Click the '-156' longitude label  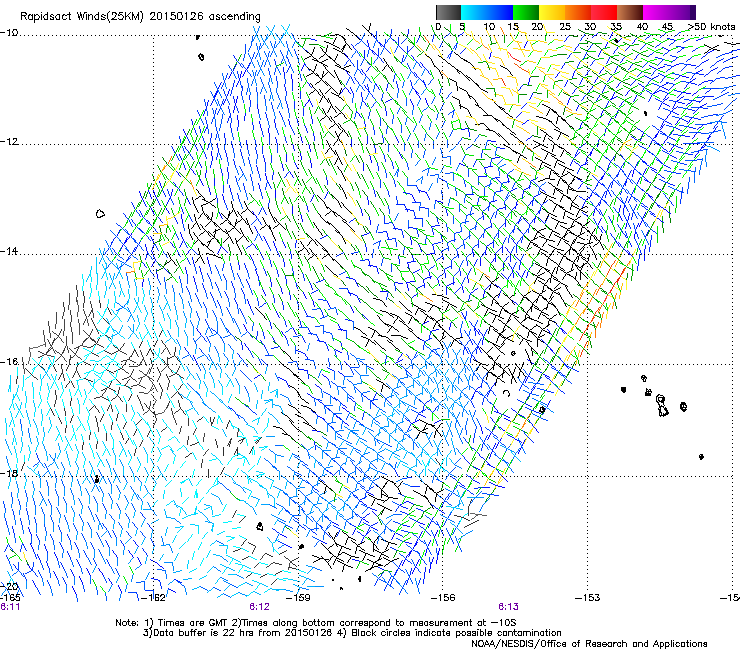pyautogui.click(x=443, y=598)
